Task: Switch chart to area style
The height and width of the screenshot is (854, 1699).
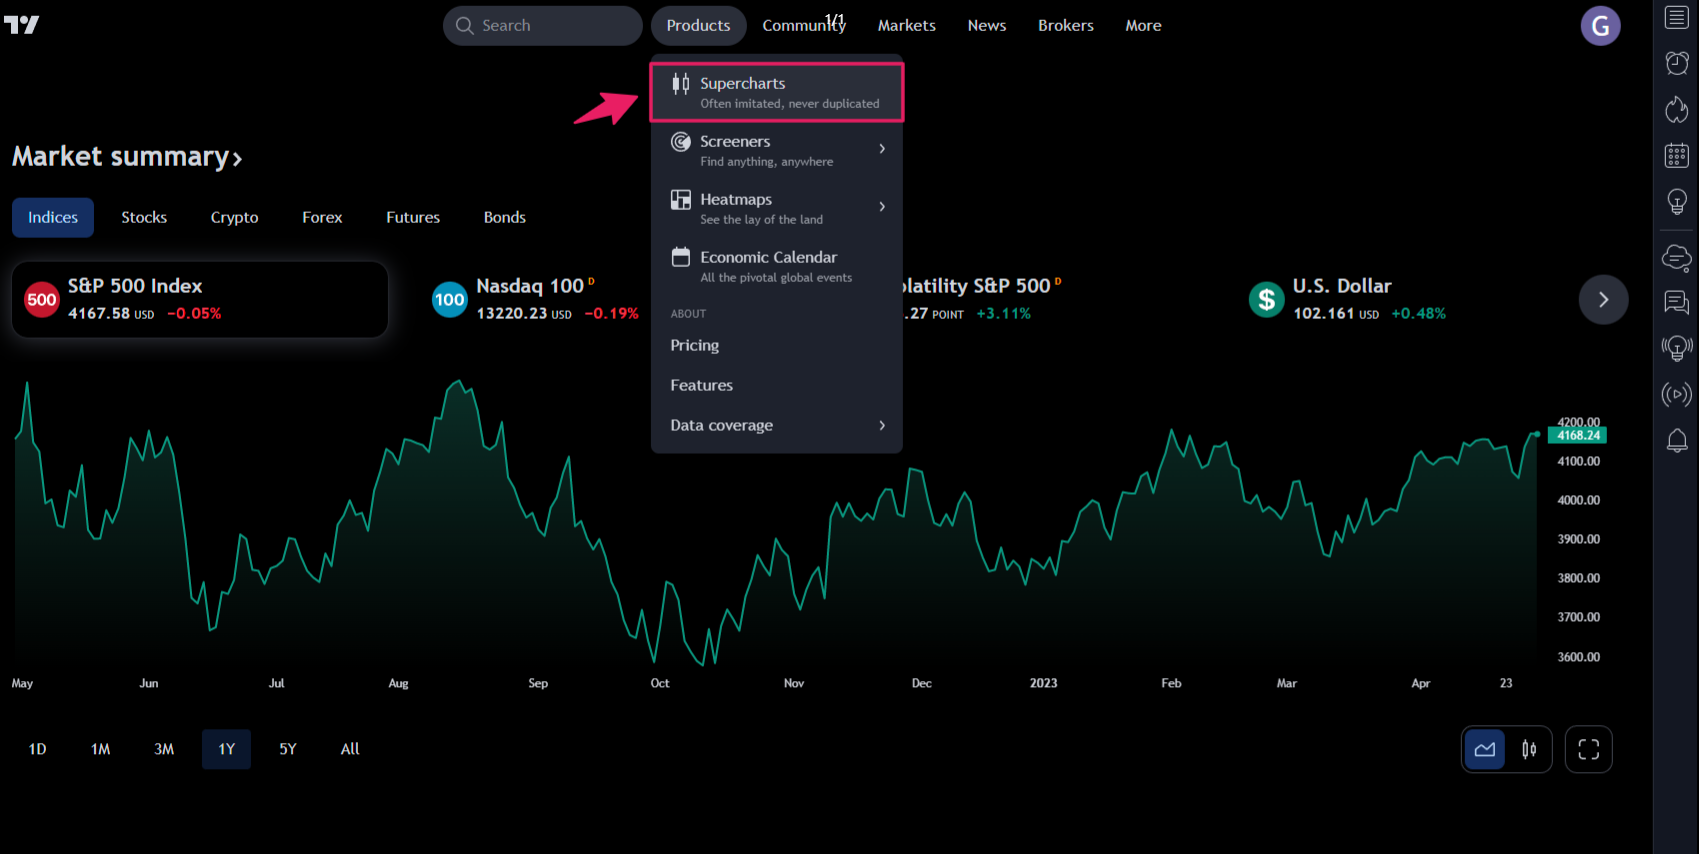Action: tap(1485, 749)
